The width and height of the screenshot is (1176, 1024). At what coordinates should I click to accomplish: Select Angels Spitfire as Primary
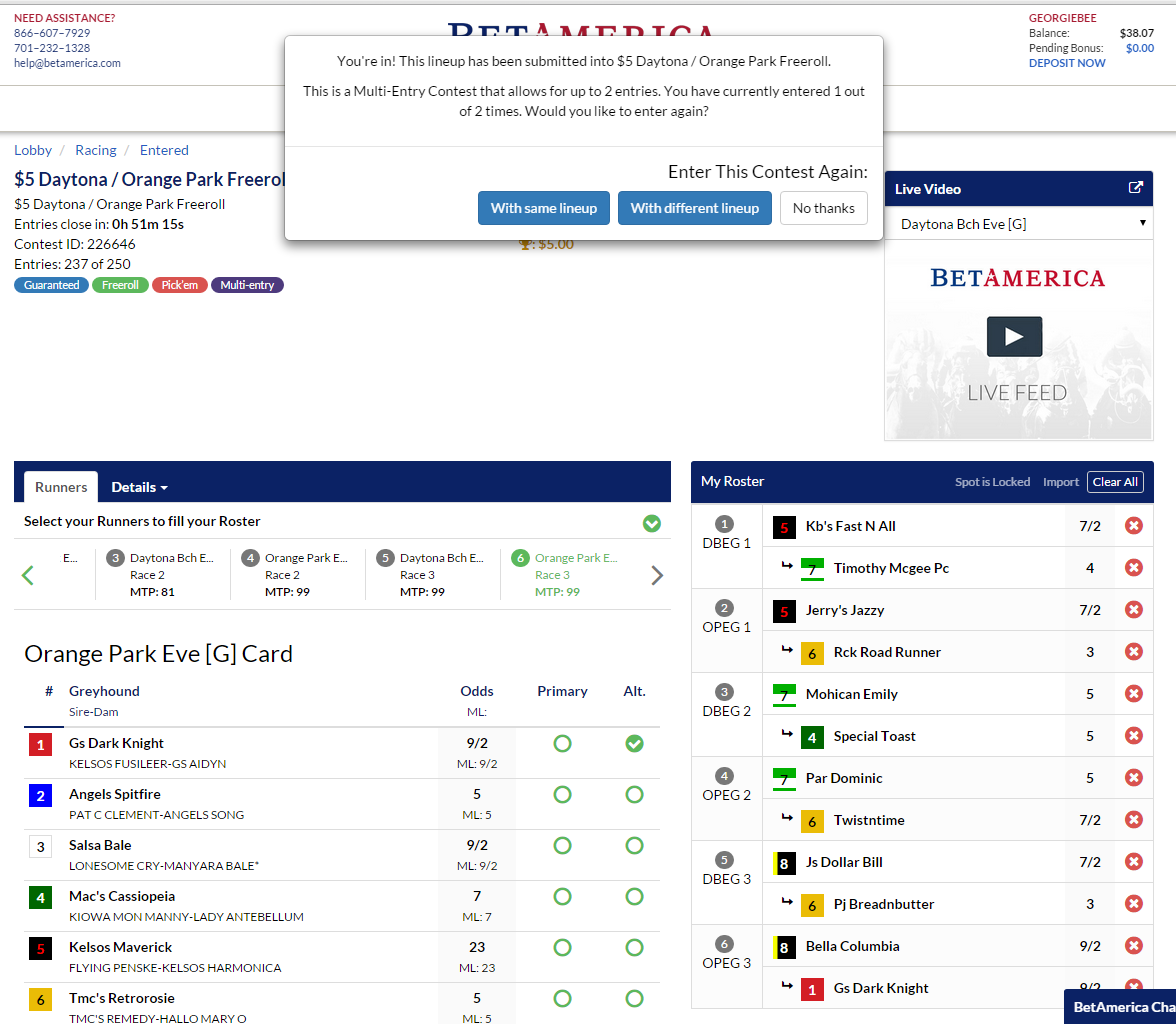(562, 794)
